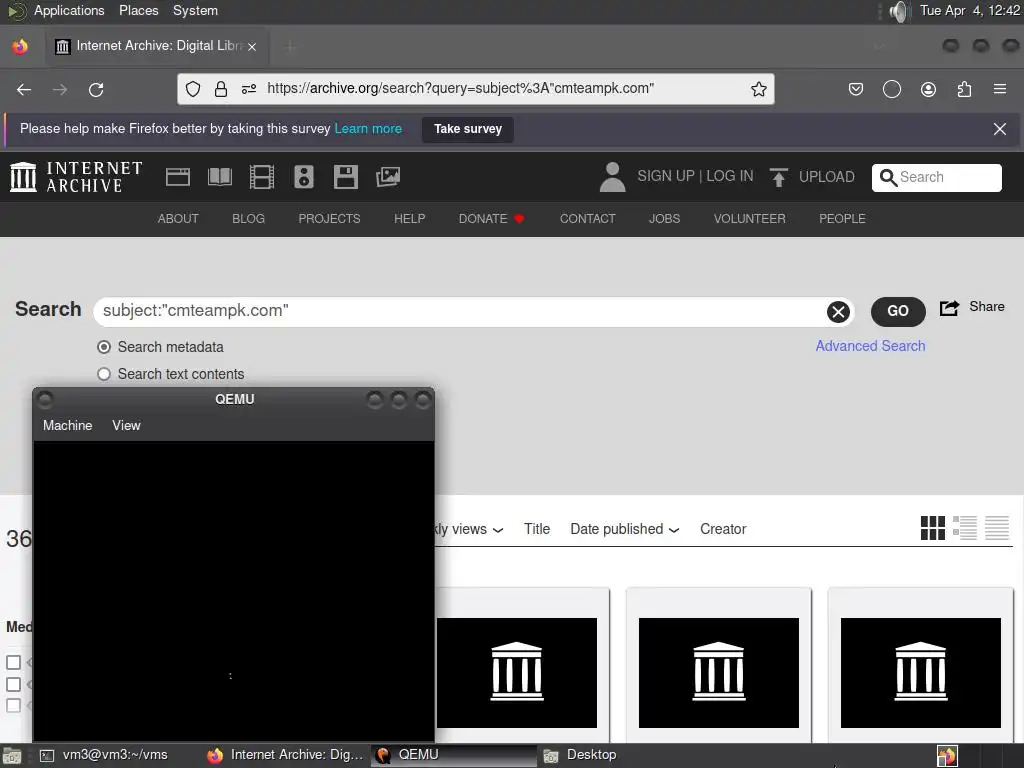1024x768 pixels.
Task: Reload the page in Firefox
Action: pos(96,89)
